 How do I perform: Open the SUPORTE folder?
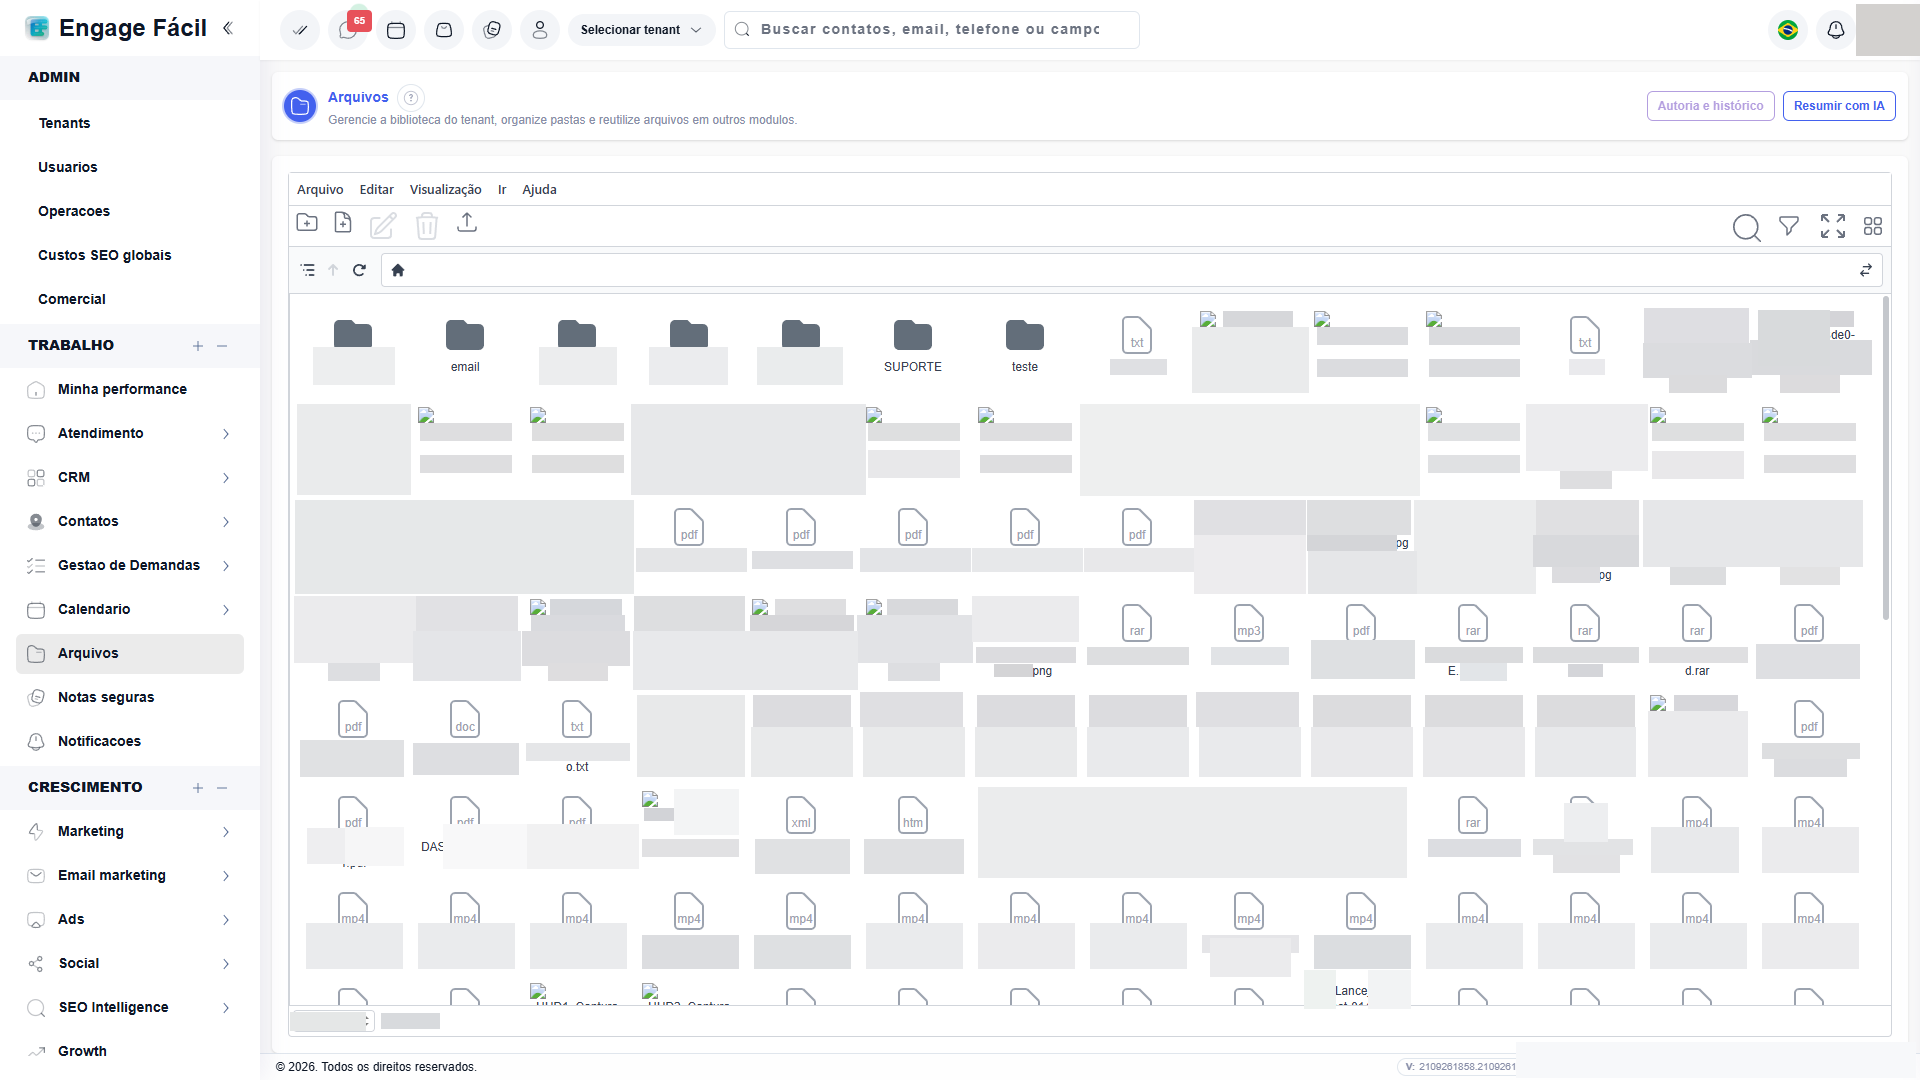pos(913,346)
